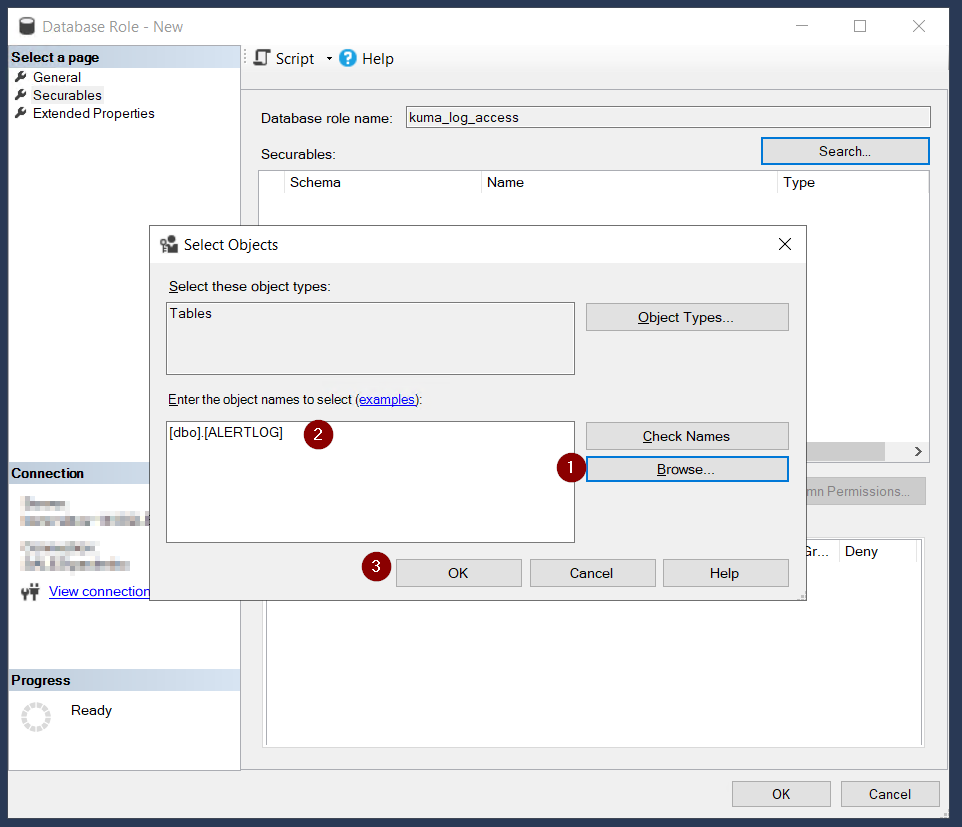
Task: Click the Script toolbar icon
Action: (263, 58)
